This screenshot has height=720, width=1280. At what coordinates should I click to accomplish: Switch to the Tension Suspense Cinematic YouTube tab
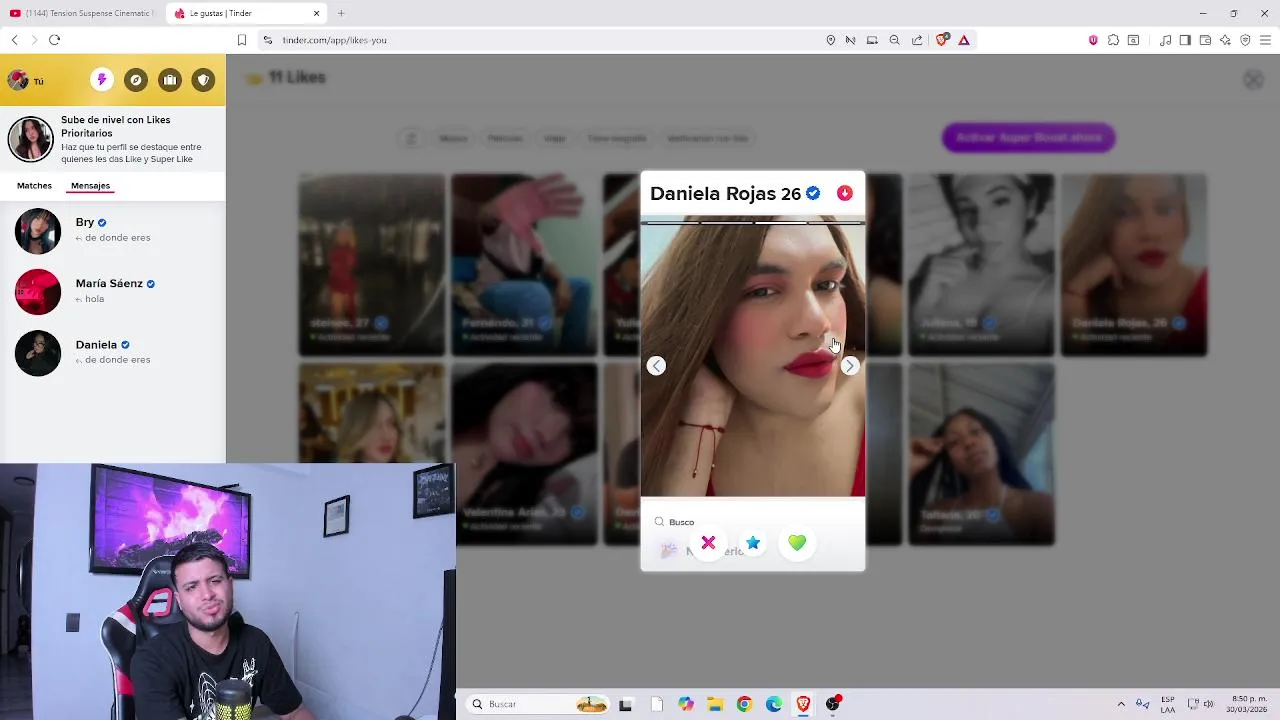tap(82, 13)
